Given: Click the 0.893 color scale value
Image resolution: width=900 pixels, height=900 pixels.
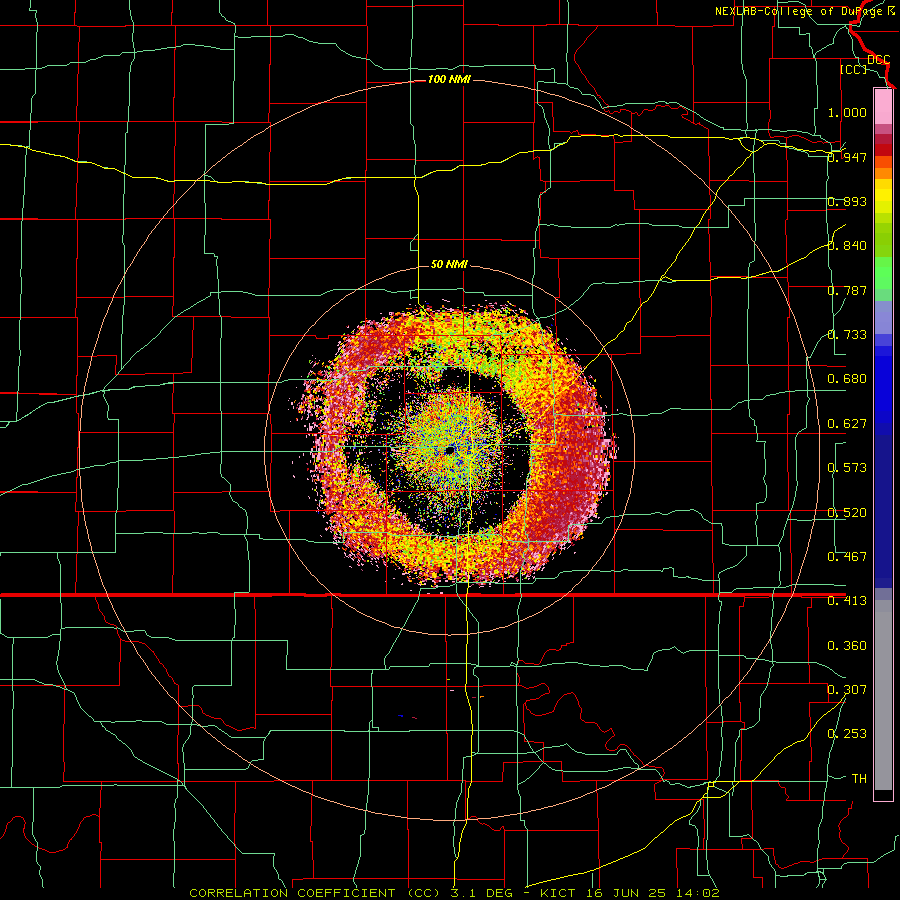Looking at the screenshot, I should pyautogui.click(x=847, y=201).
